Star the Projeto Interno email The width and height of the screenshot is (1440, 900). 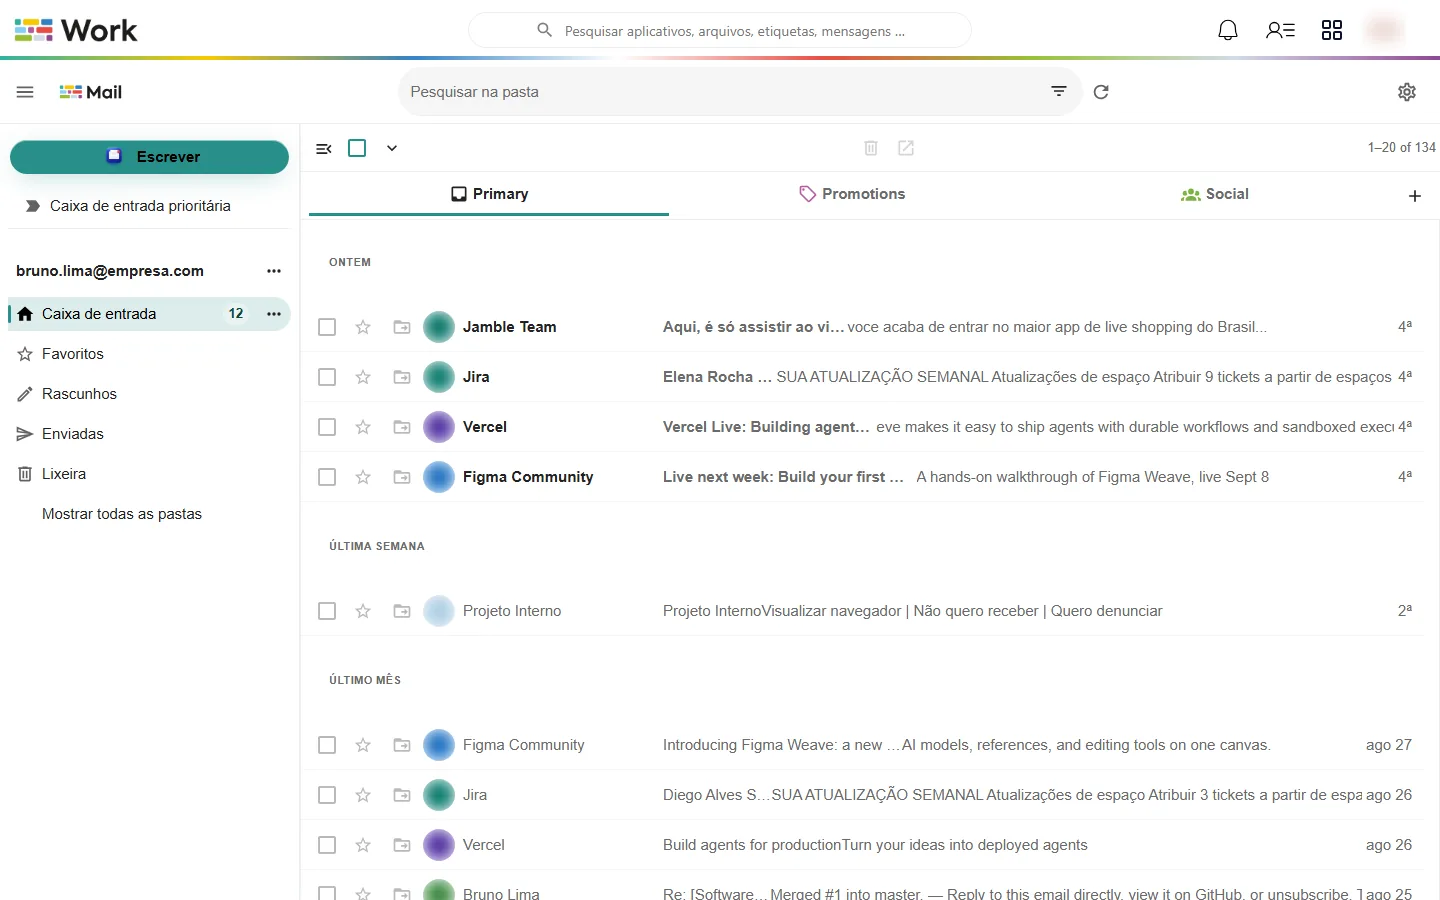tap(363, 611)
